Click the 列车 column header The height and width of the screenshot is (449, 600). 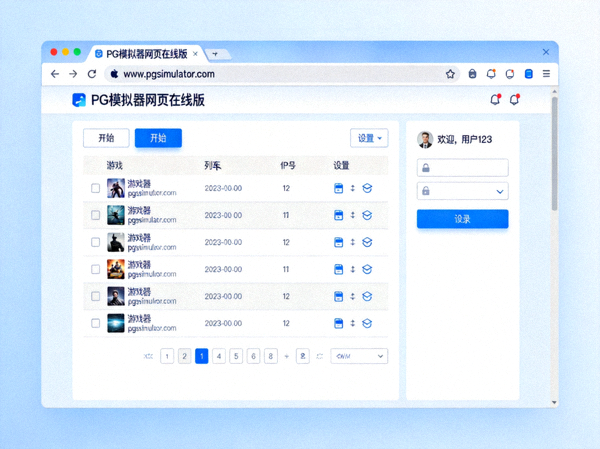click(x=212, y=165)
